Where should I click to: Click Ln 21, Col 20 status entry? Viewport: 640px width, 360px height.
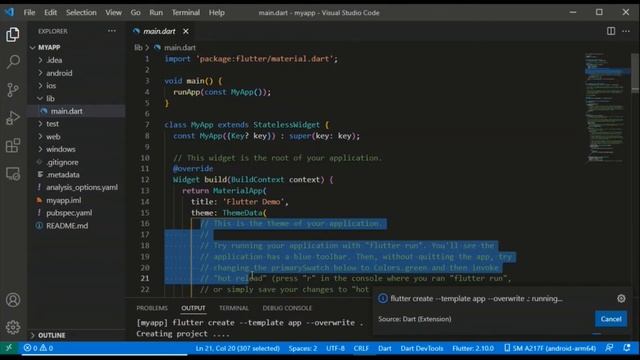238,348
